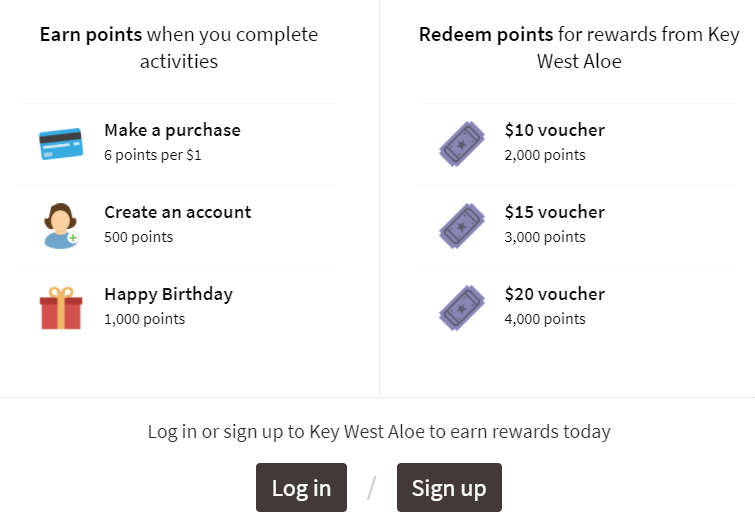The height and width of the screenshot is (520, 755).
Task: Click the create account person icon
Action: pyautogui.click(x=60, y=225)
